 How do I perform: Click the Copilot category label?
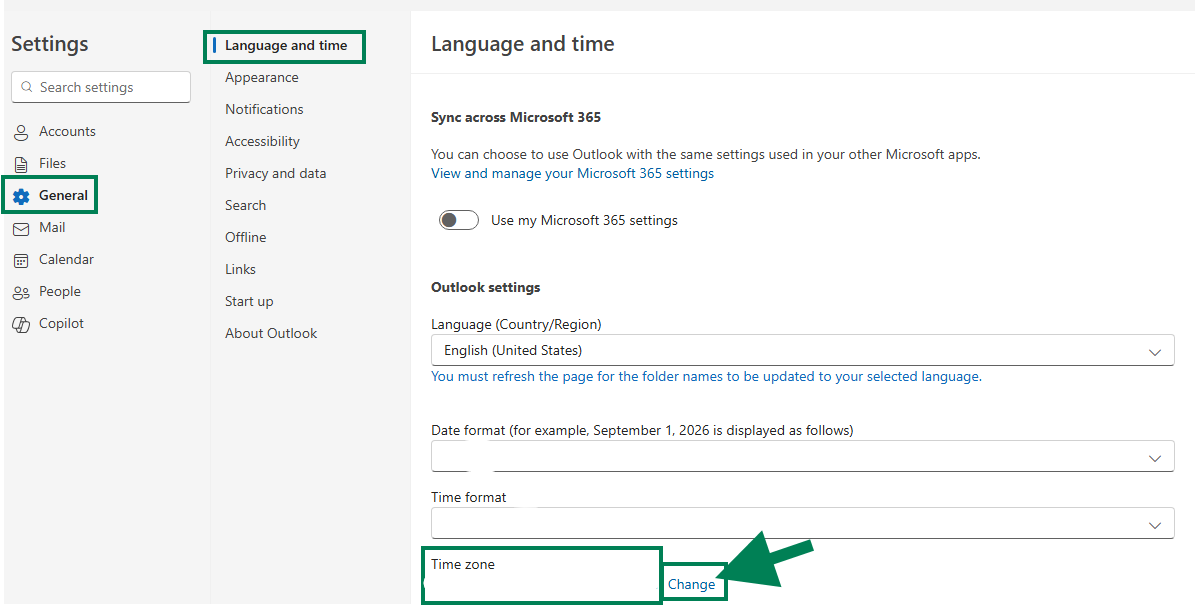61,324
